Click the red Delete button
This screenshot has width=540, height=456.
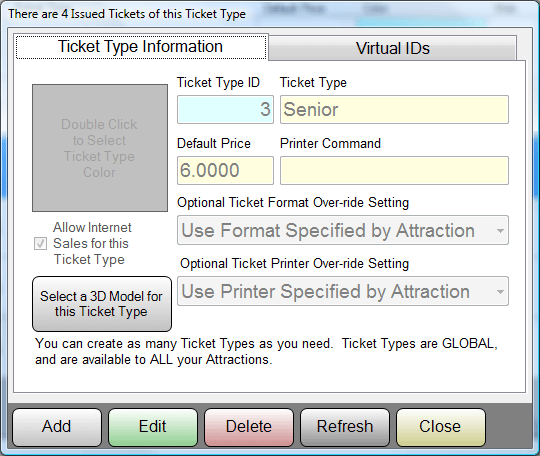(x=249, y=427)
